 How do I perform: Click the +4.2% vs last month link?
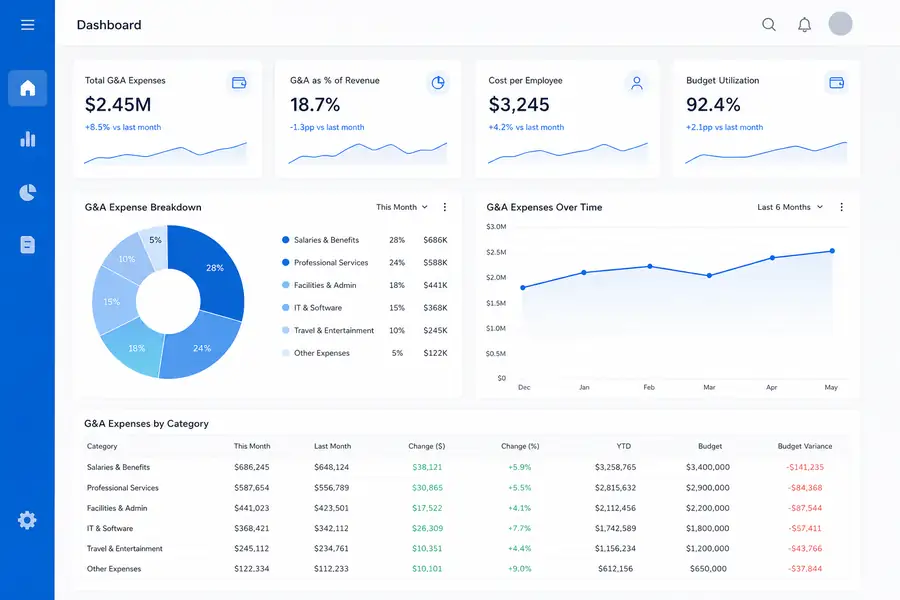click(x=526, y=127)
